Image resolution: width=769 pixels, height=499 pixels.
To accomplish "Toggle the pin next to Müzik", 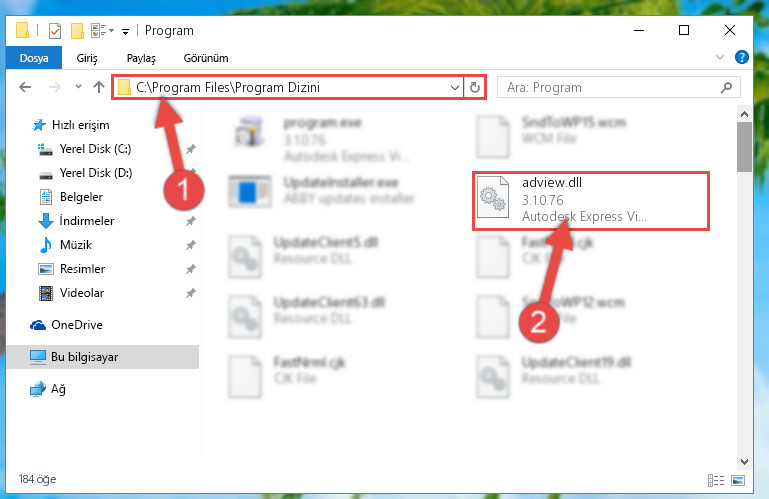I will pyautogui.click(x=191, y=245).
